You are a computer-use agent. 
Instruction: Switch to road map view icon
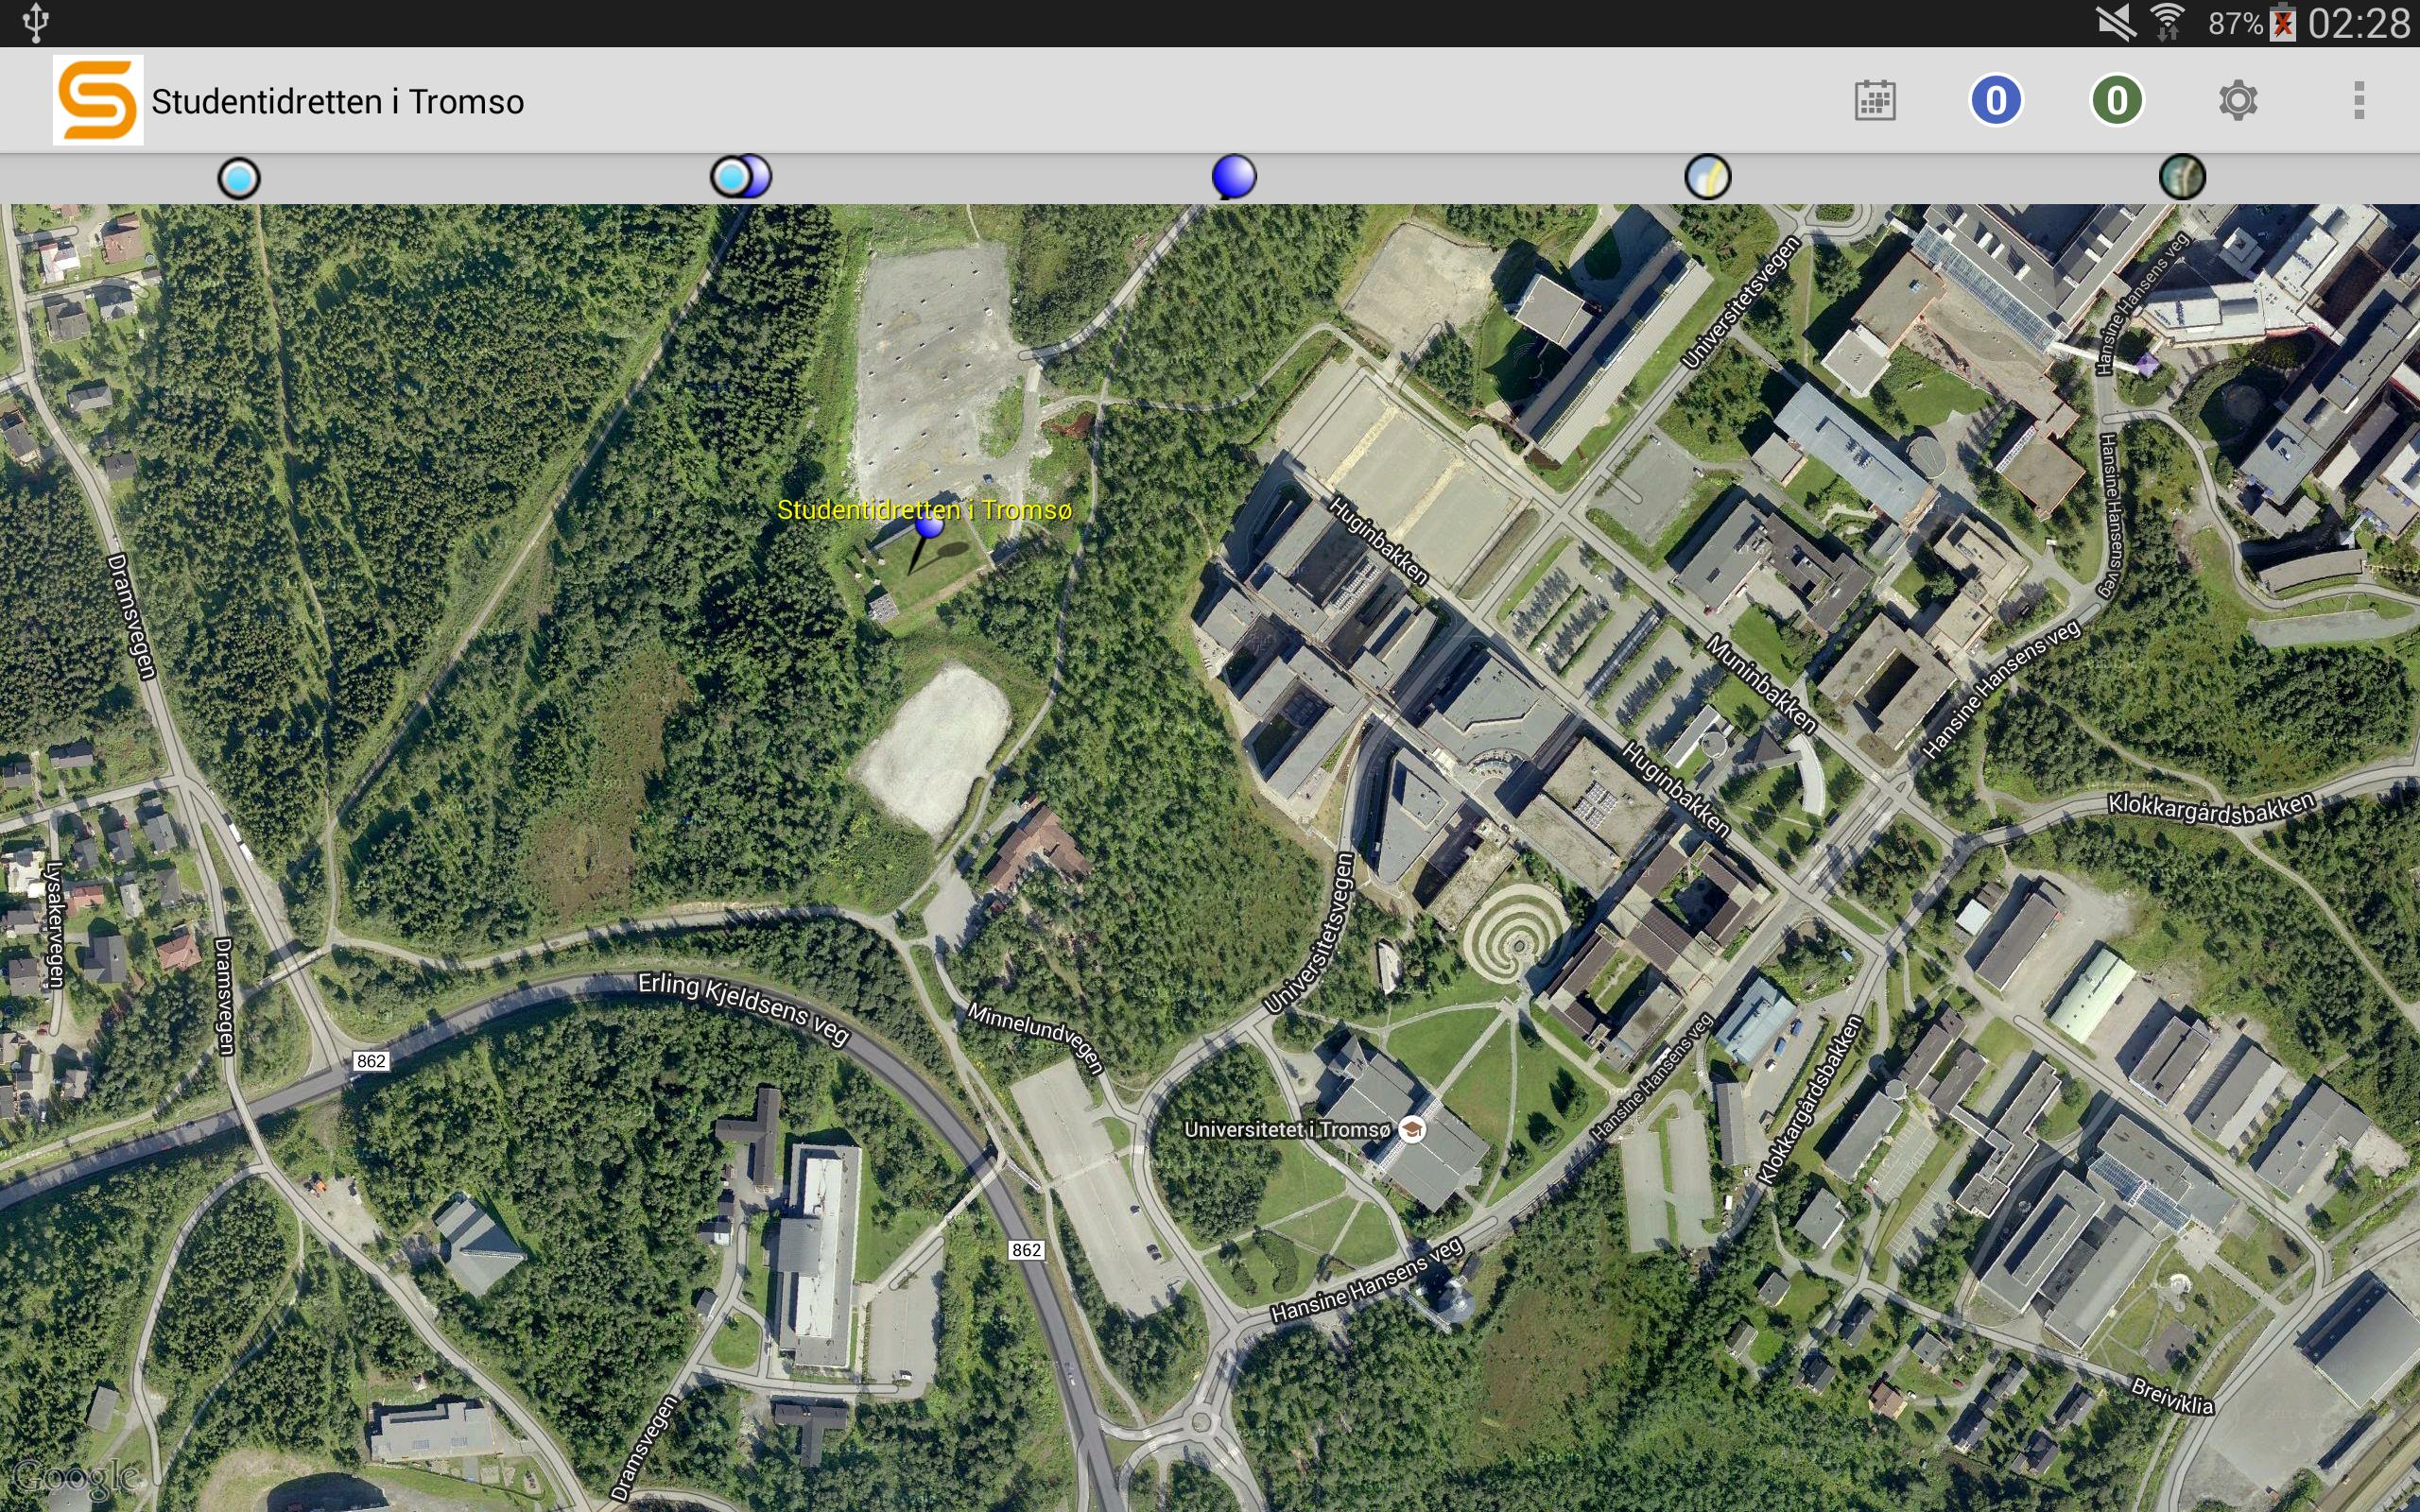click(1707, 177)
